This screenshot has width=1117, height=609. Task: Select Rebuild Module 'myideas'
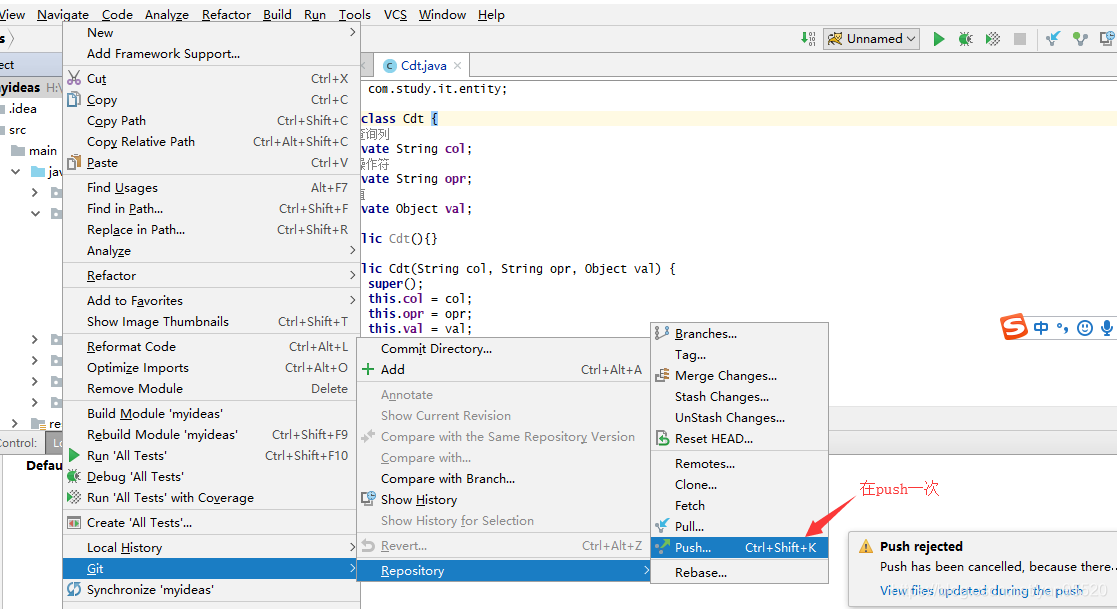point(211,434)
